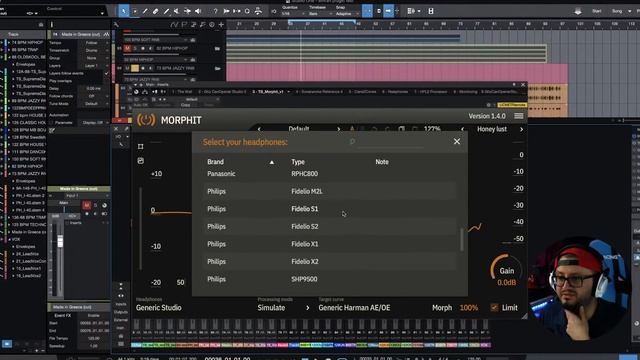Open the Quantize value dropdown

pyautogui.click(x=293, y=13)
